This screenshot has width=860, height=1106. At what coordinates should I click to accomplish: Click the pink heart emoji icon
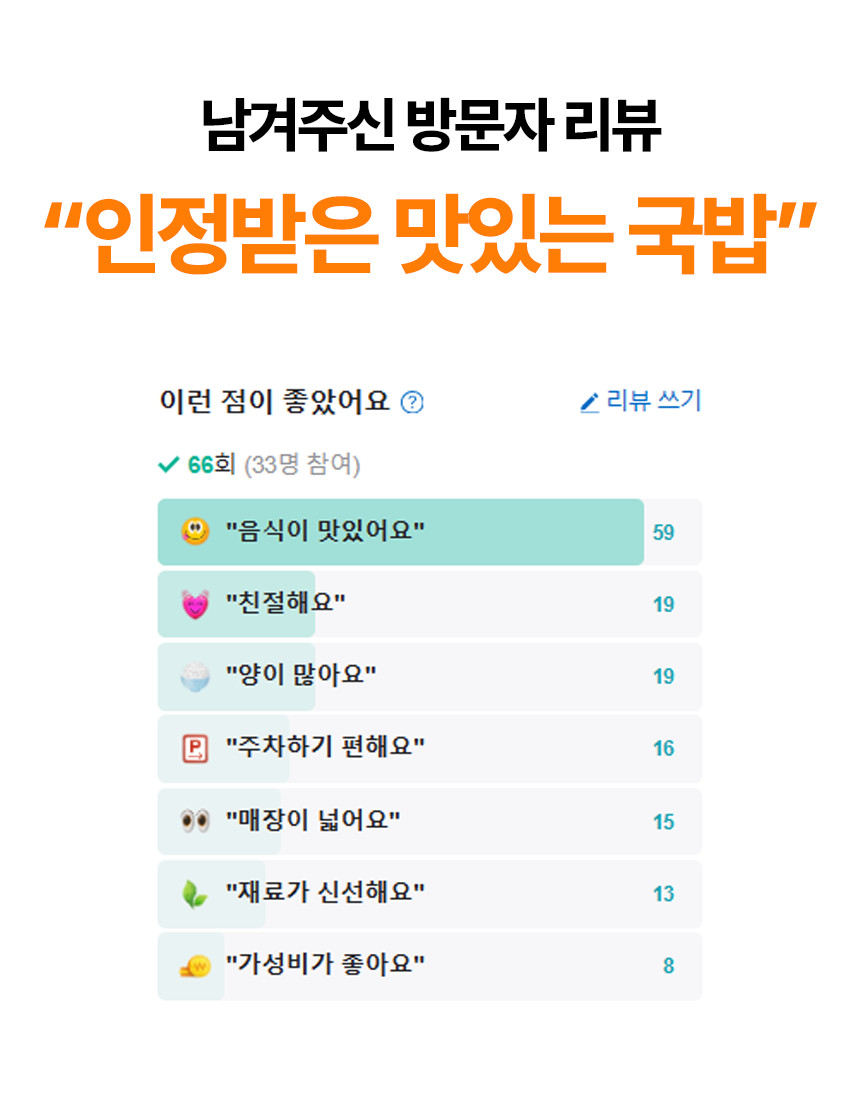195,604
